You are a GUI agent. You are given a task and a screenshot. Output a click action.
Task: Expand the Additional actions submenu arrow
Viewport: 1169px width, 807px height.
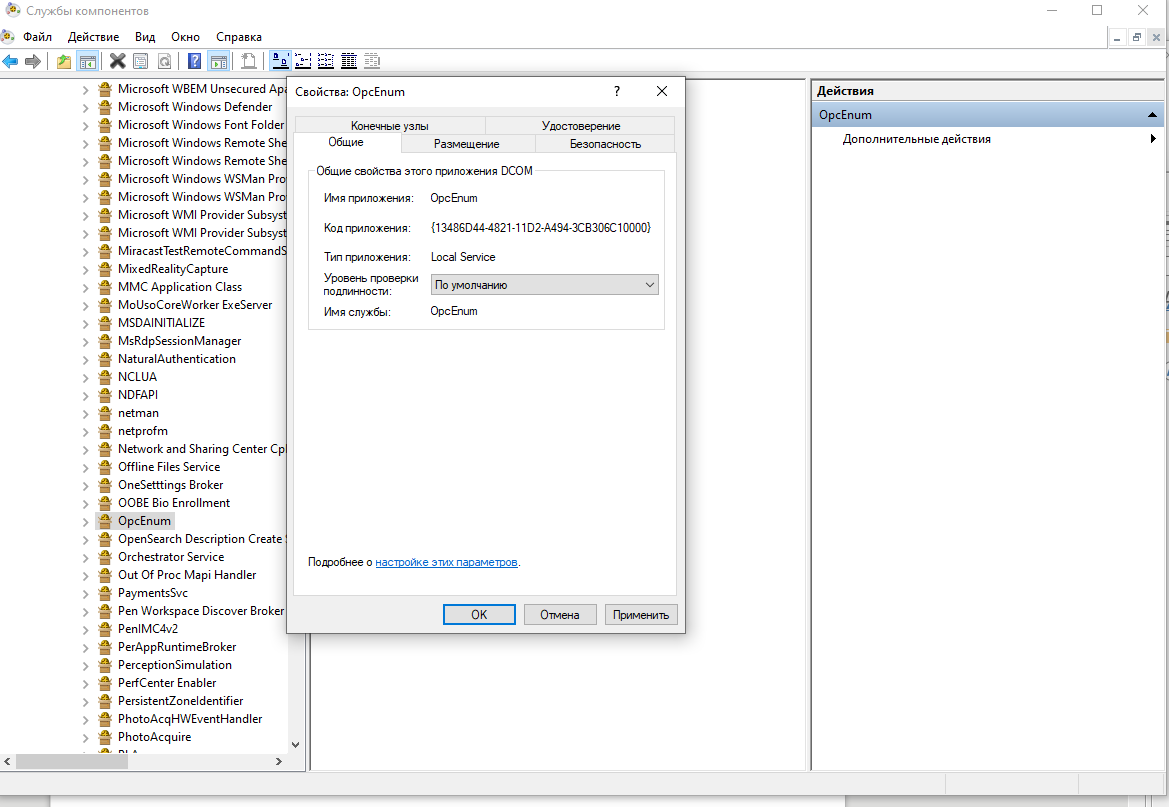1153,139
